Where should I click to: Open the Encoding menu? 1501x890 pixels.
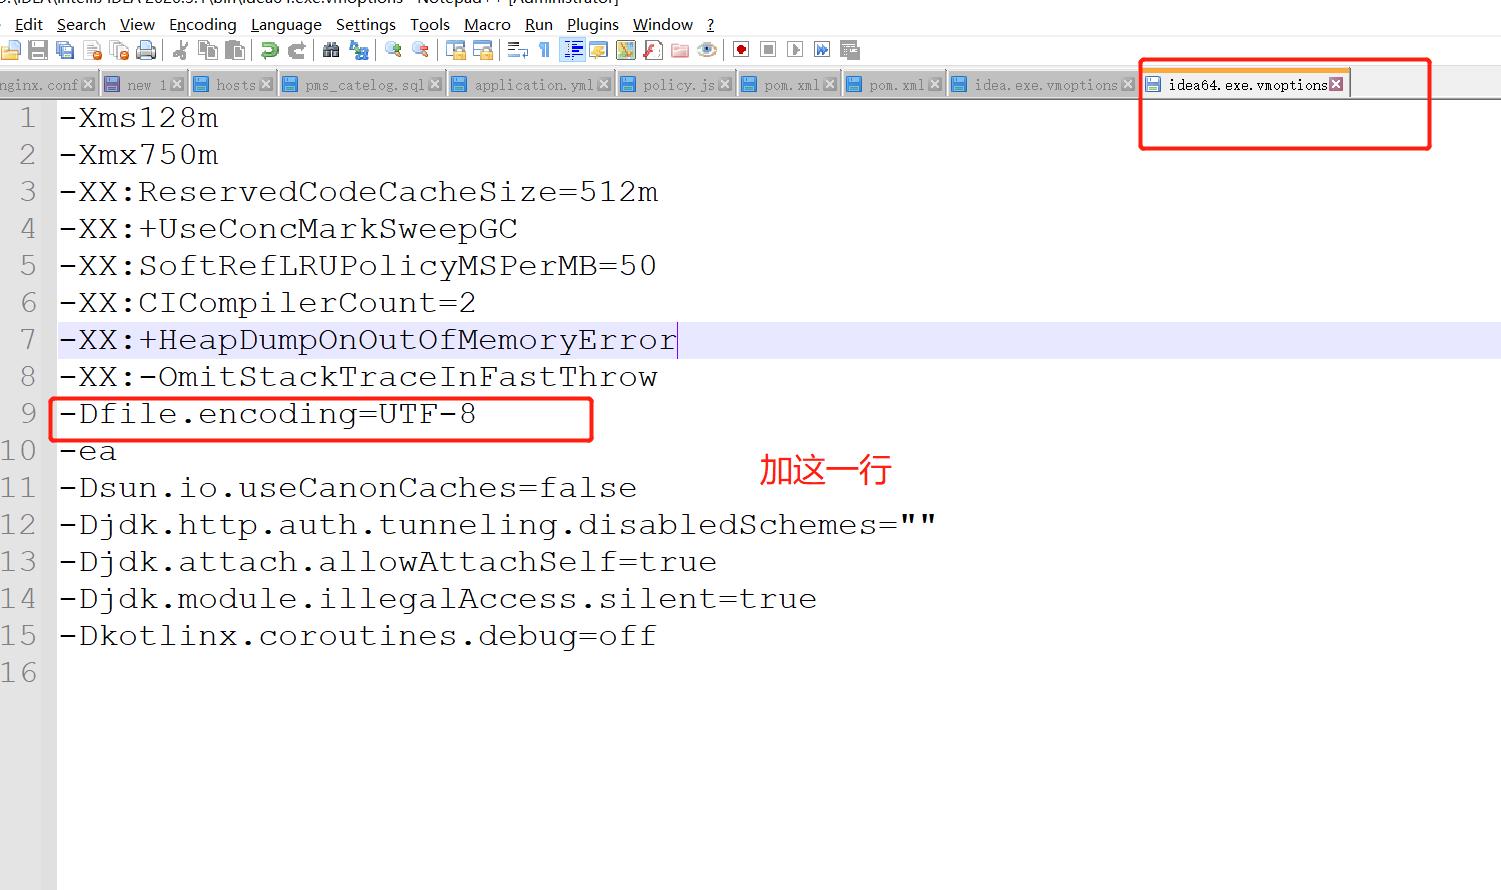[x=203, y=24]
